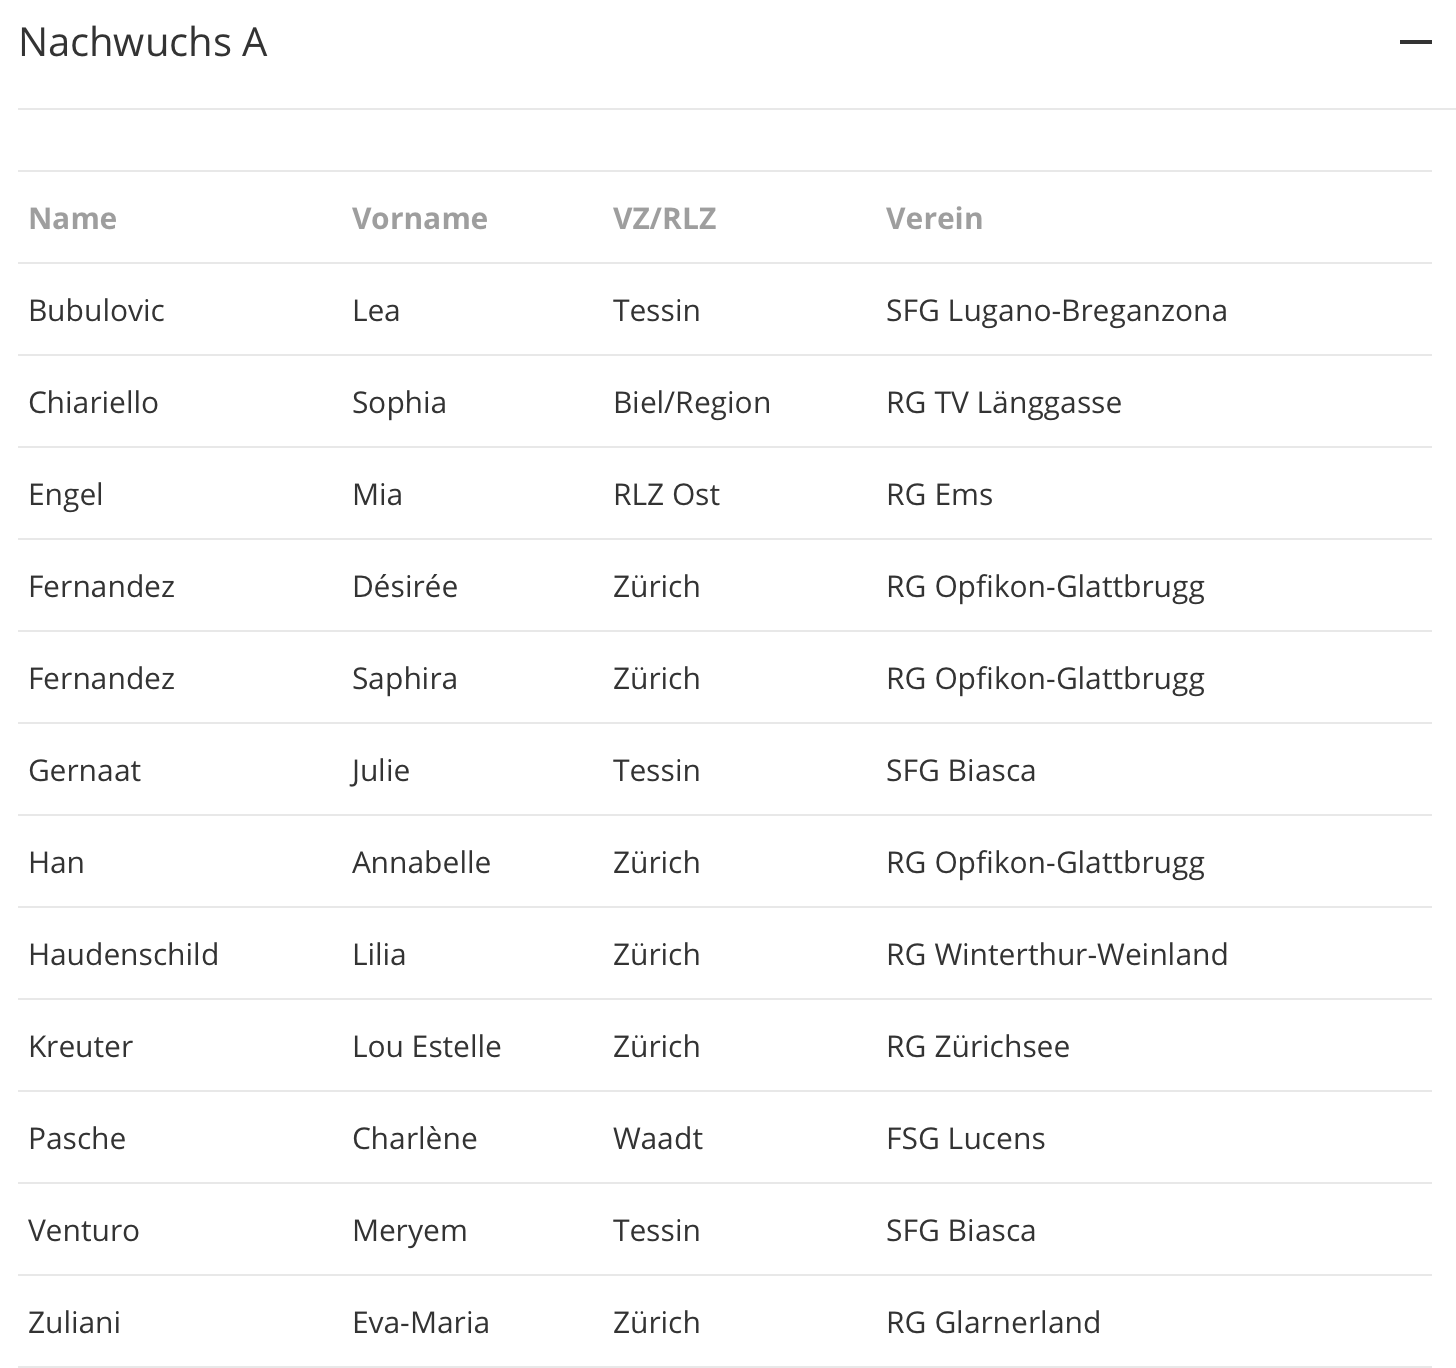
Task: Click RG Zürichsee club cell
Action: [x=978, y=1046]
